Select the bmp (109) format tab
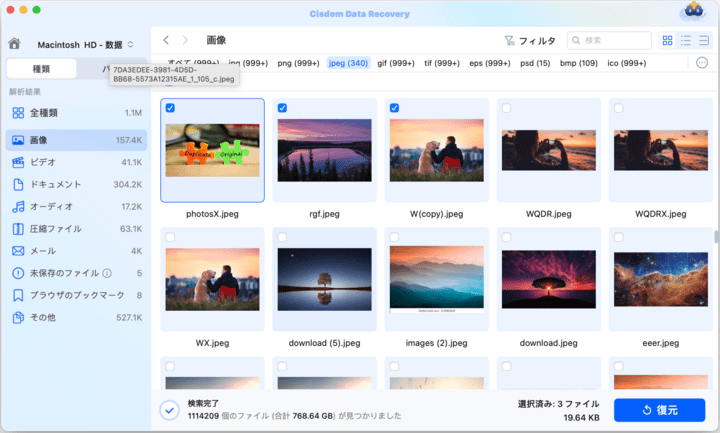This screenshot has height=433, width=720. pyautogui.click(x=579, y=63)
